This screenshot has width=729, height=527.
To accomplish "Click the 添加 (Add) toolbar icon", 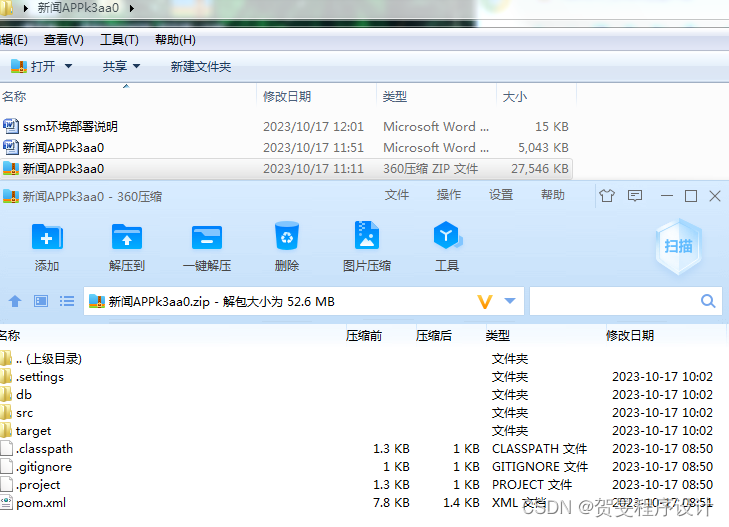I will tap(47, 237).
